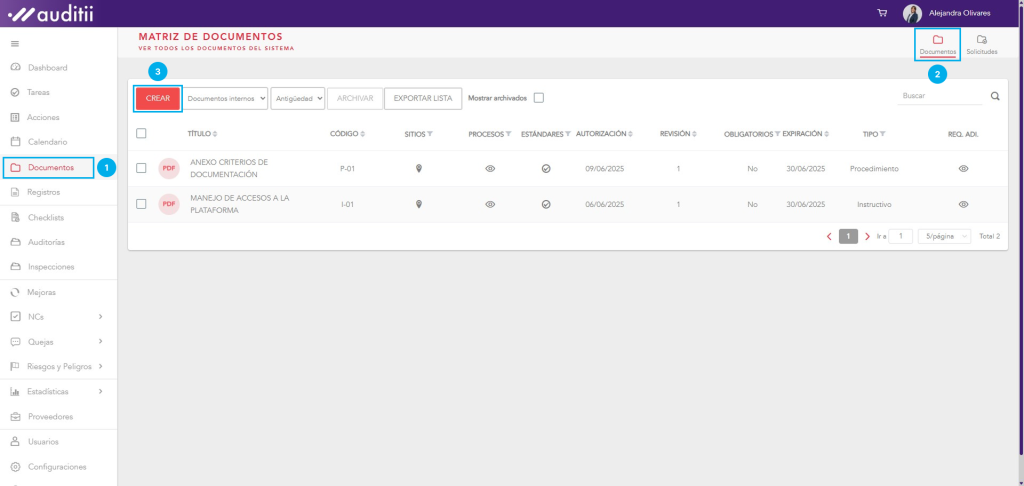This screenshot has height=486, width=1024.
Task: Open the Antigüedad dropdown
Action: pyautogui.click(x=298, y=98)
